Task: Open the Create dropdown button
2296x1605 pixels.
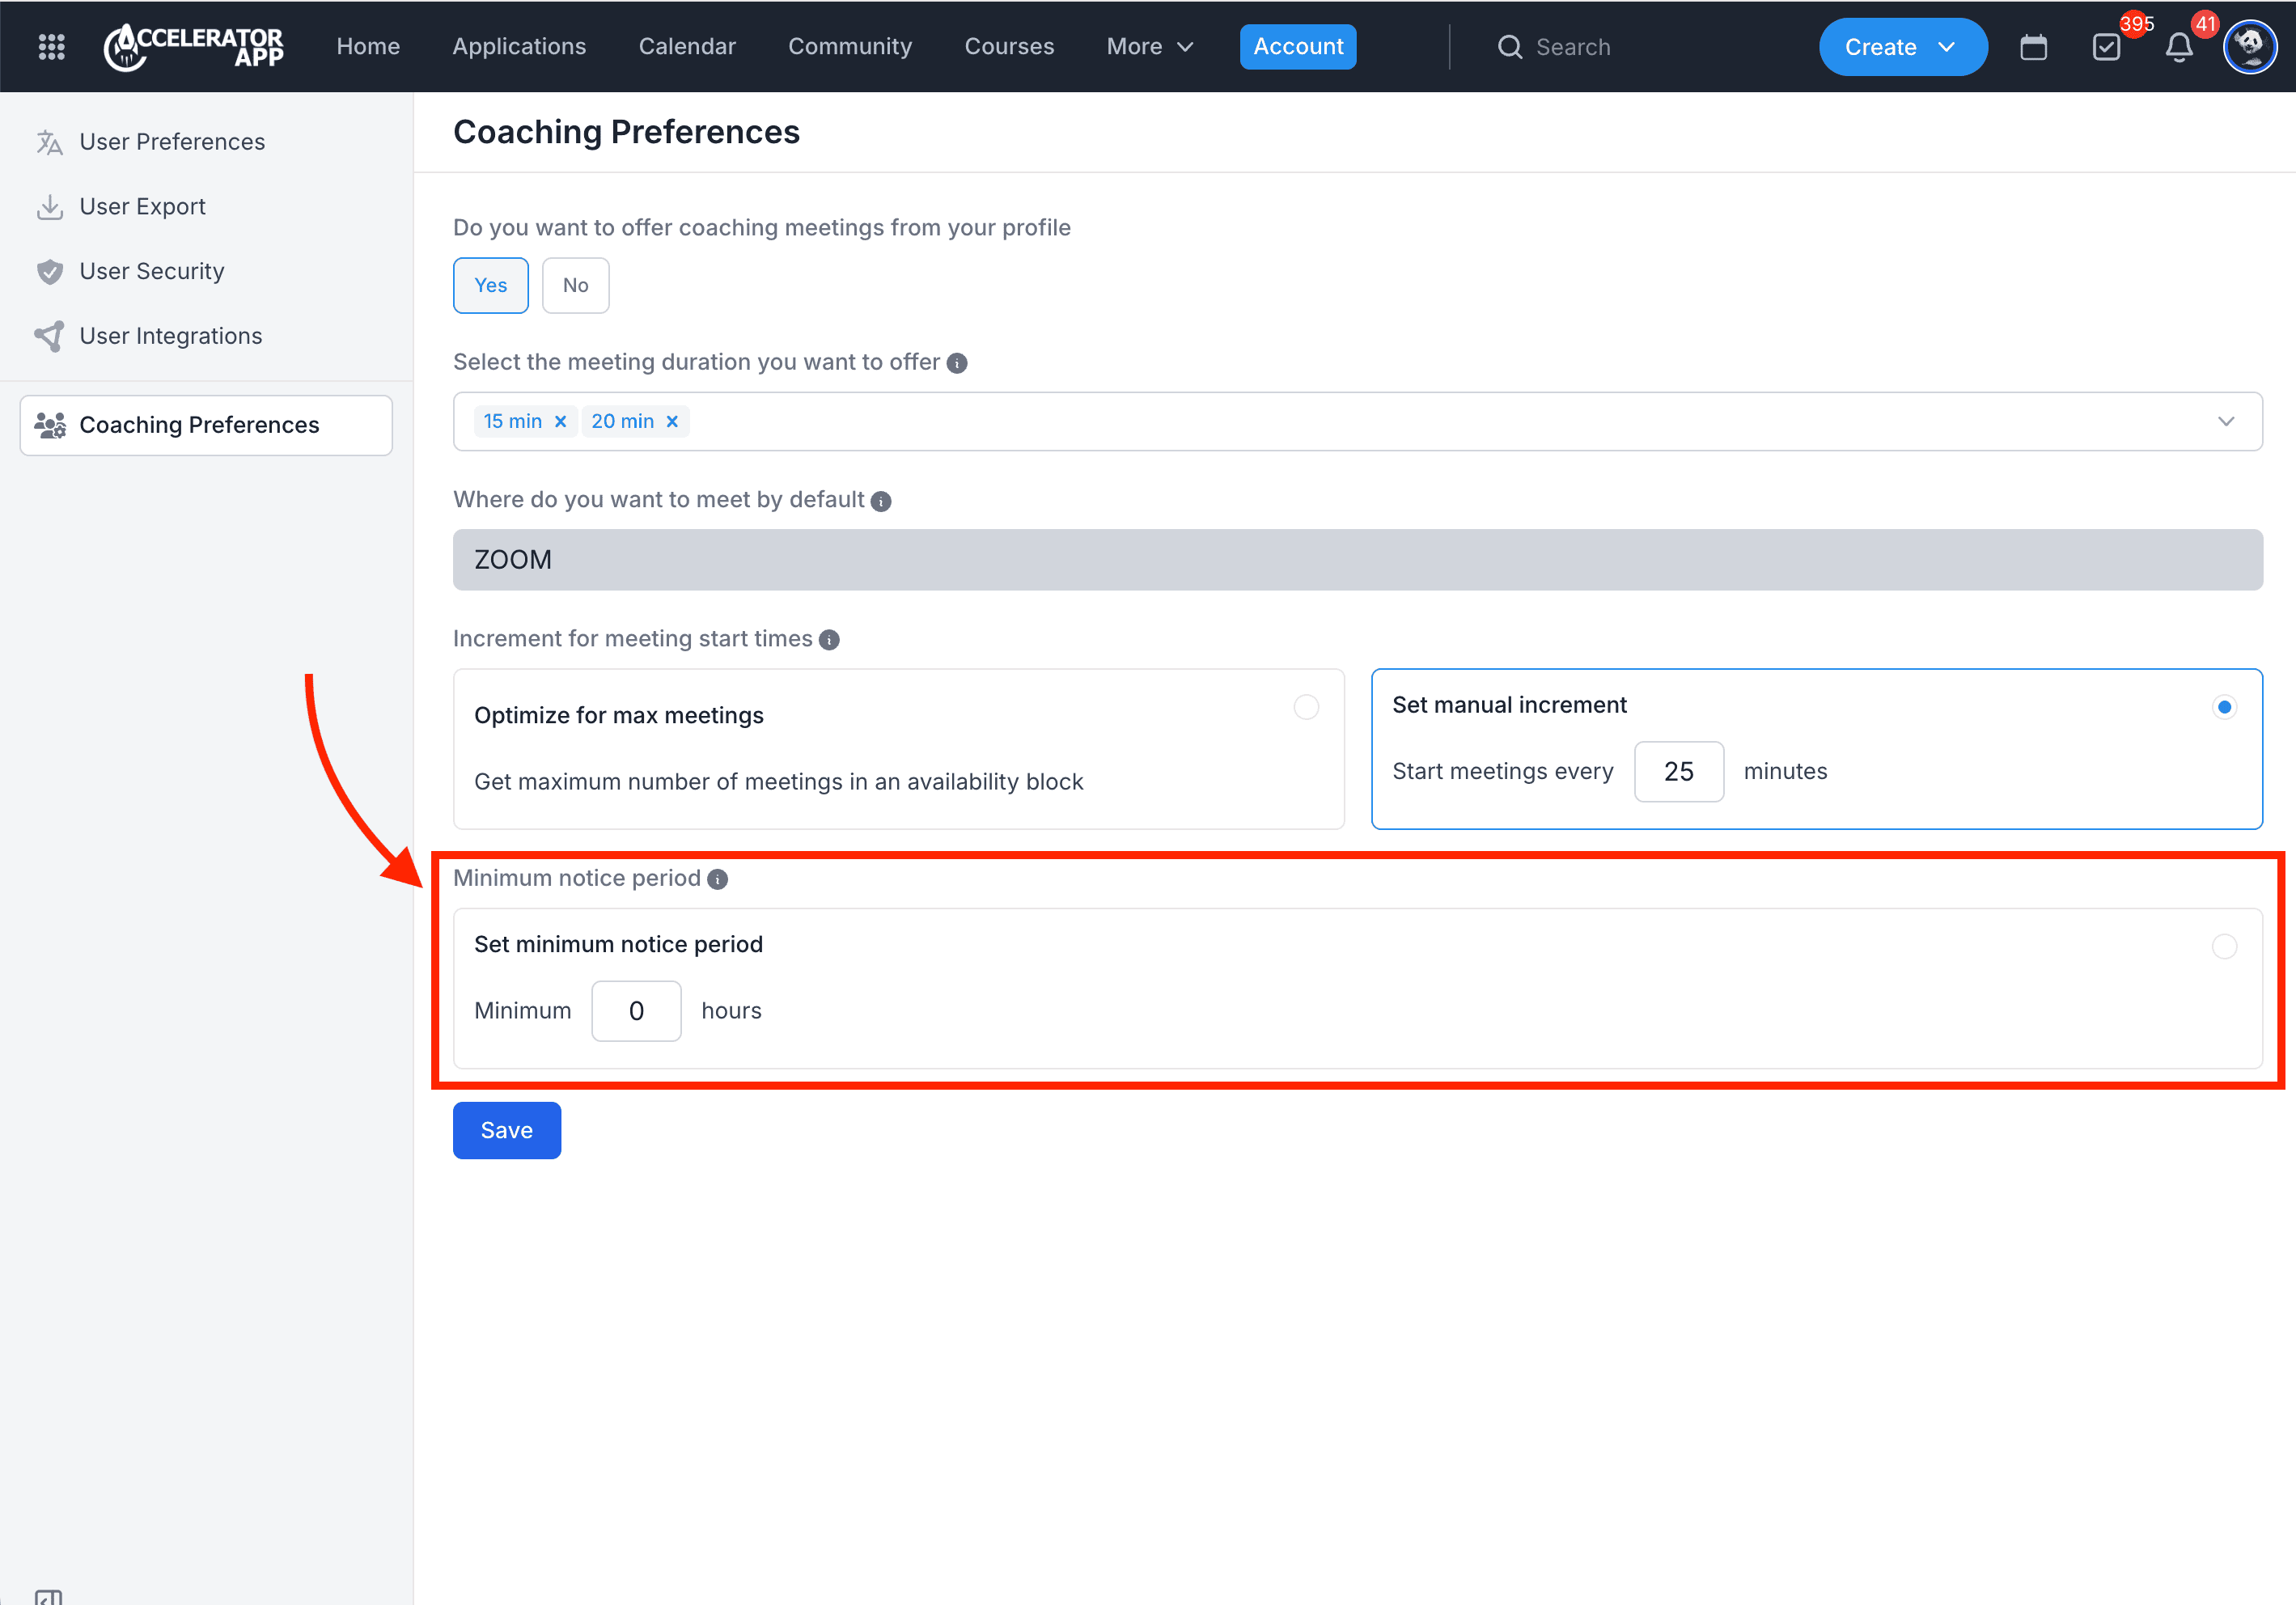Action: point(1901,47)
